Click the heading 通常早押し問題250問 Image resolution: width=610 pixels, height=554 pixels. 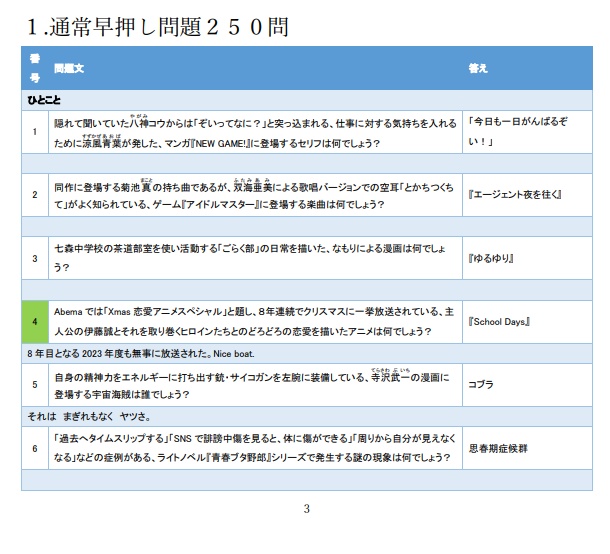point(158,27)
